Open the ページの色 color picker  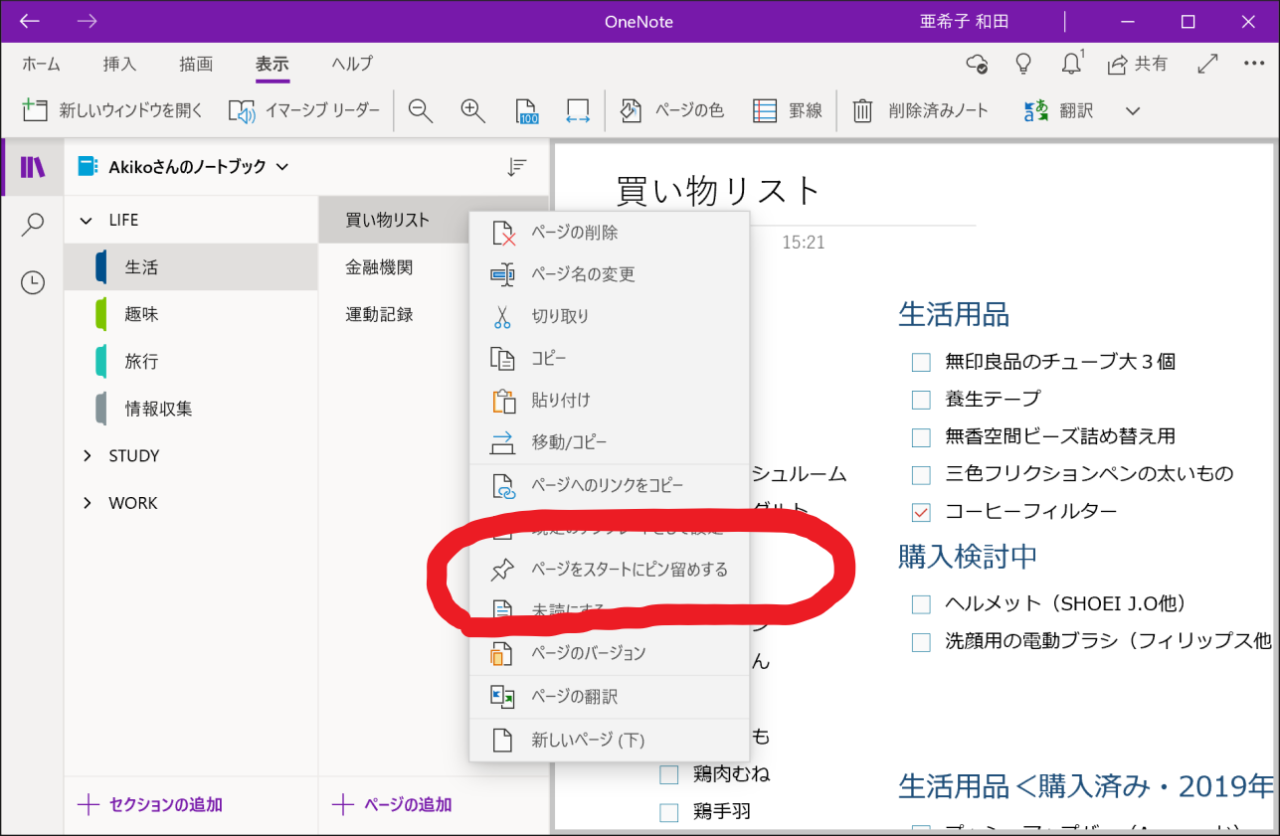(672, 111)
